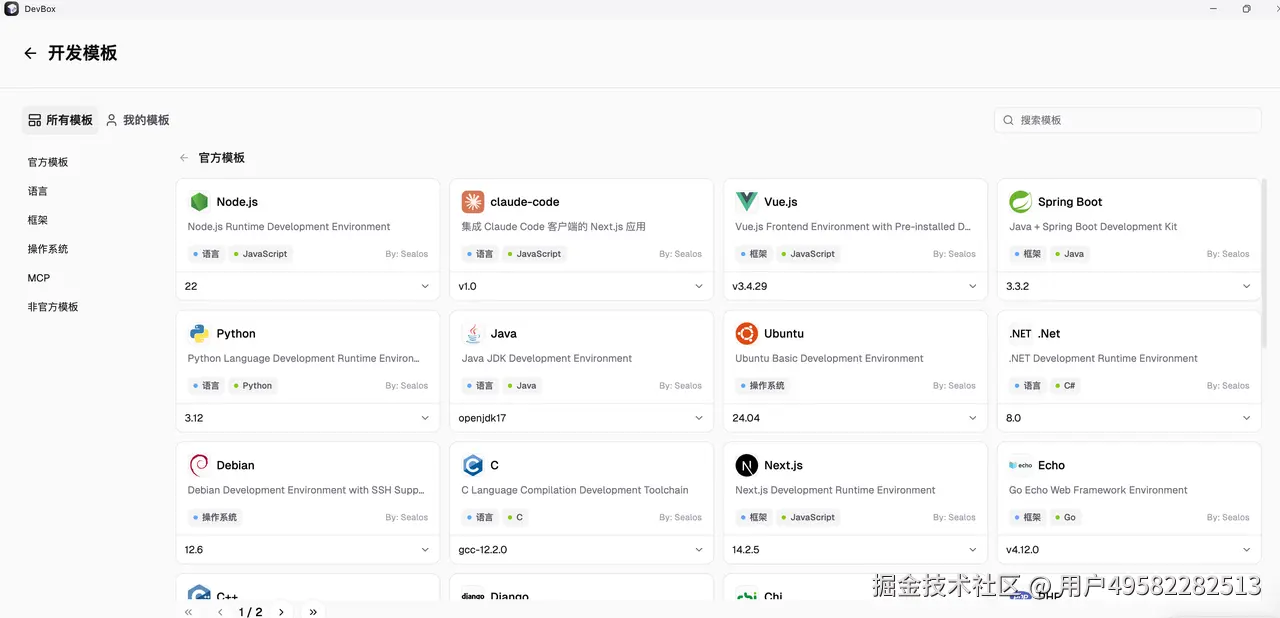Open Node.js version 22 dropdown
Image resolution: width=1280 pixels, height=618 pixels.
pyautogui.click(x=307, y=286)
